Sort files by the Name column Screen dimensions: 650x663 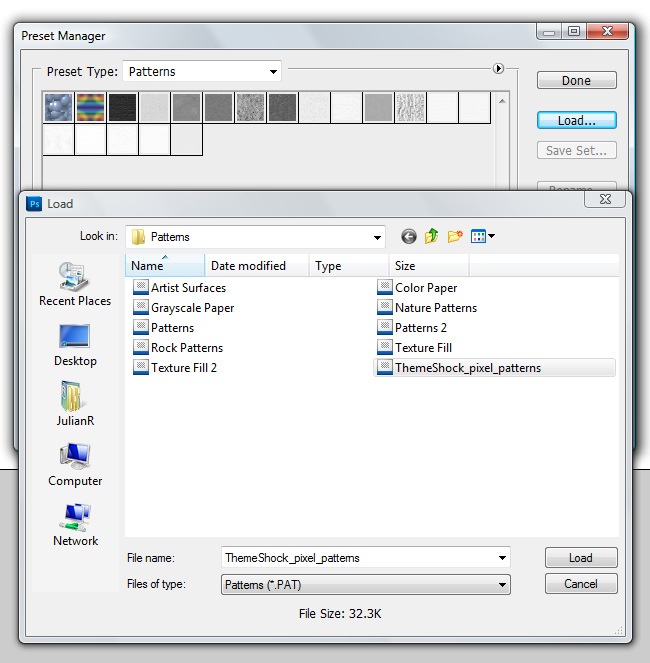(165, 266)
